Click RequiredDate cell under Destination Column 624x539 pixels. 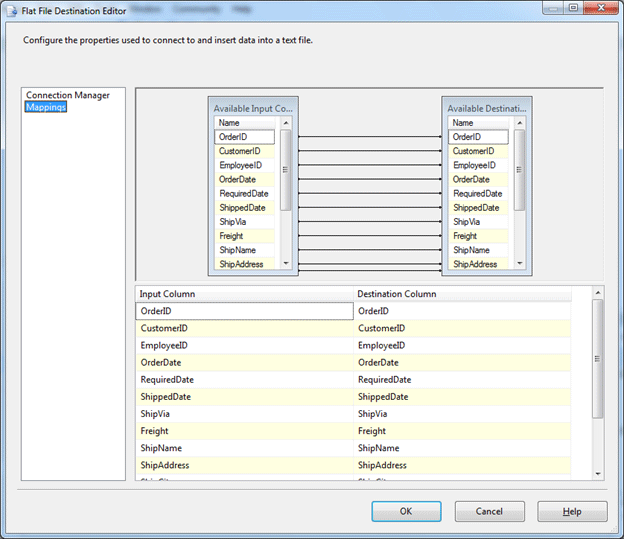[462, 379]
